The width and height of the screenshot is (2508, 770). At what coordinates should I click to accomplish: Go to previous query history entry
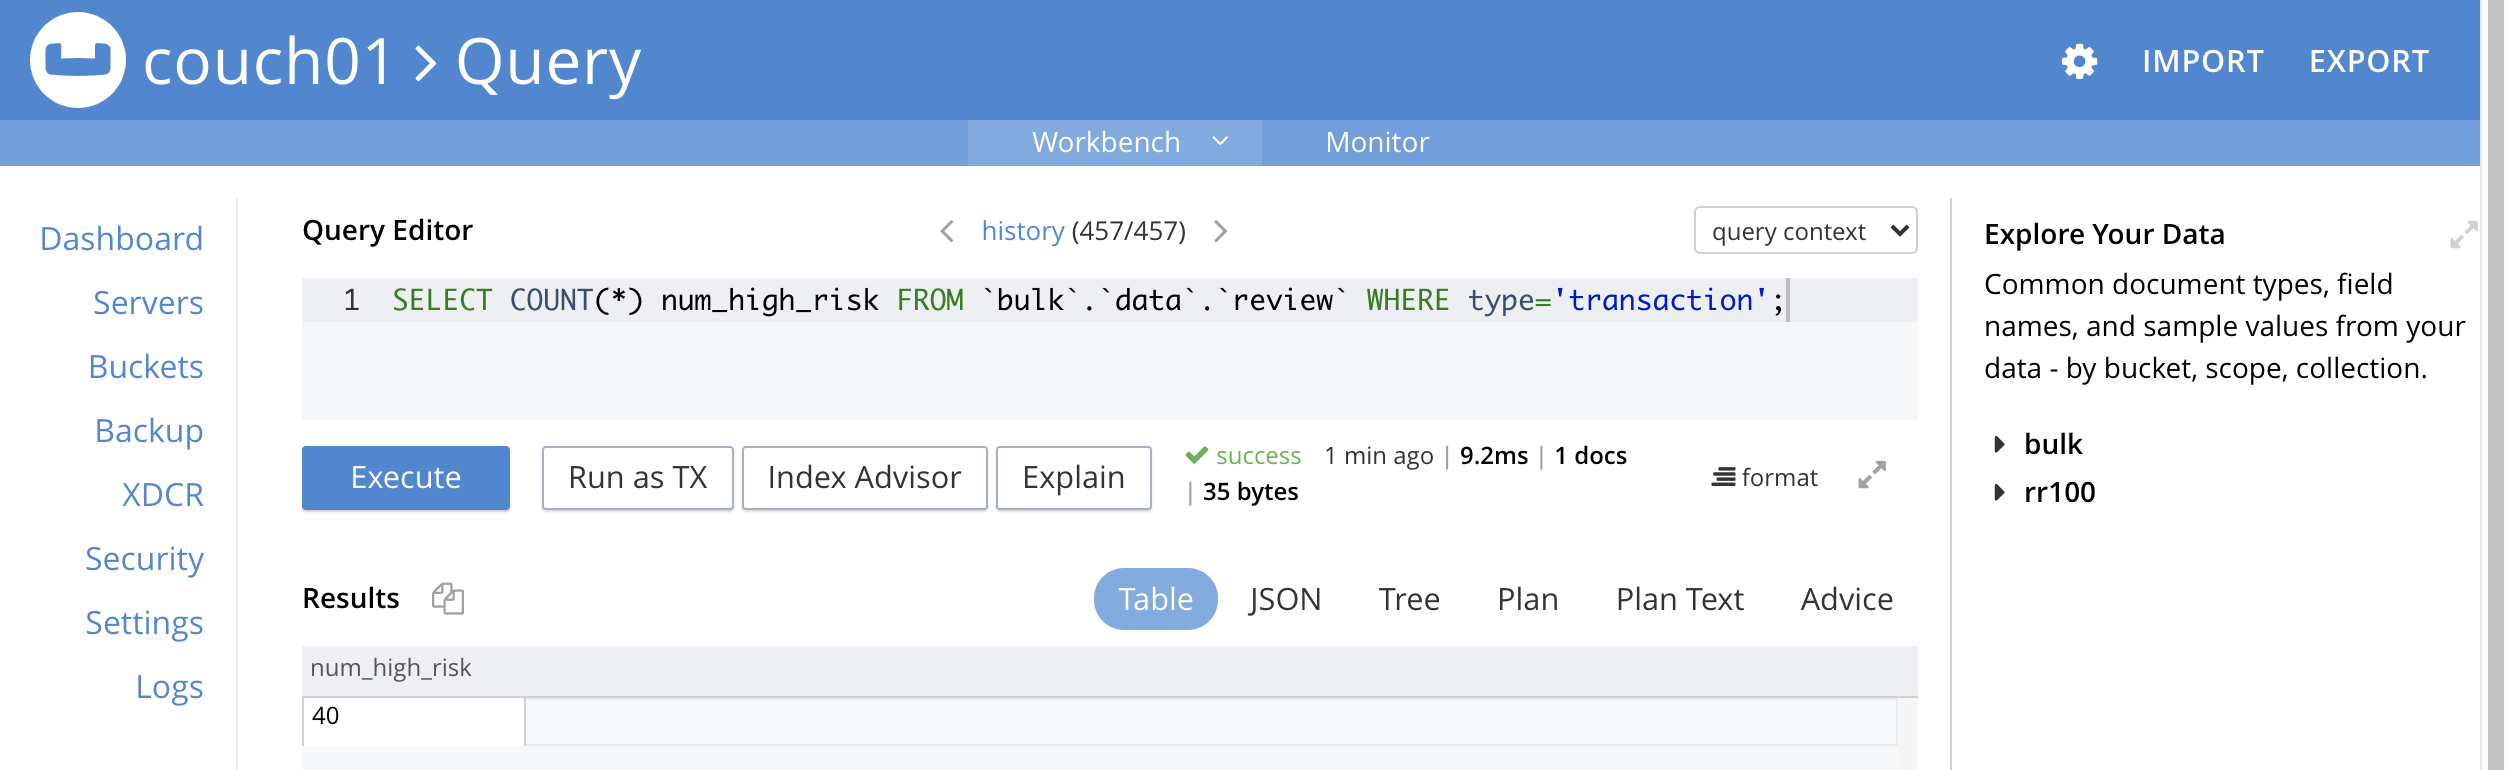(946, 232)
